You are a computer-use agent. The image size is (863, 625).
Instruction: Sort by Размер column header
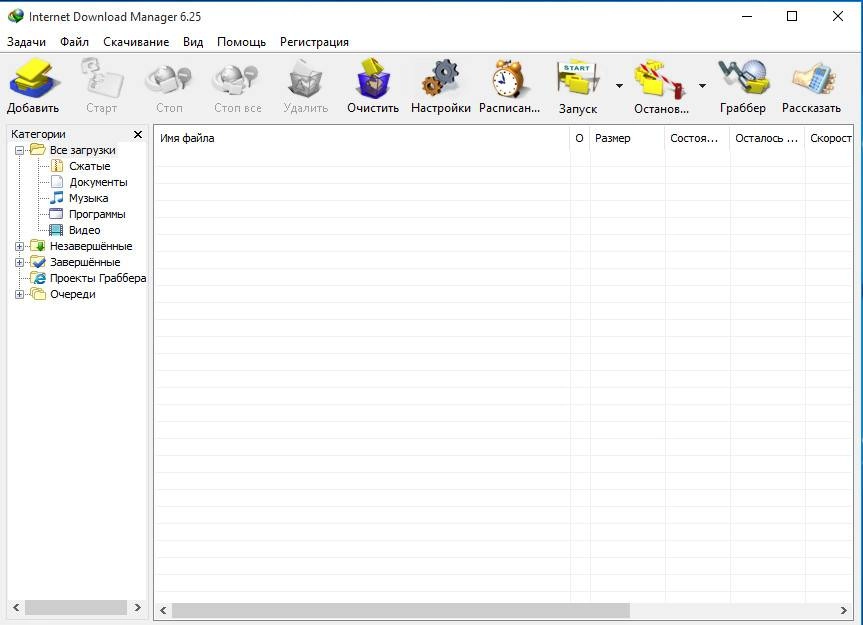pos(627,138)
